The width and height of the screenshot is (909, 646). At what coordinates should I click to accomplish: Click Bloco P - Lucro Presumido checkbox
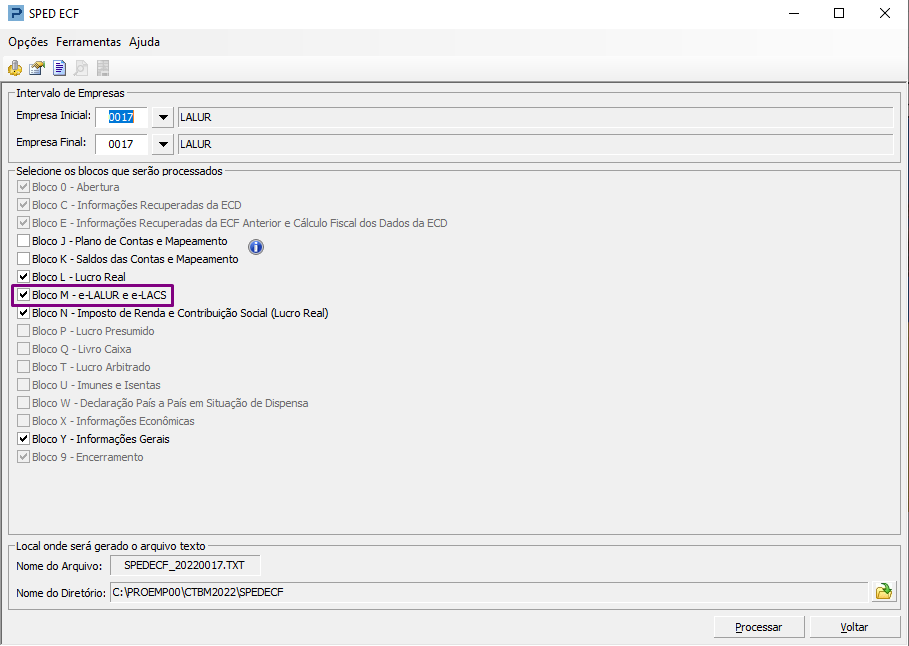(x=23, y=331)
